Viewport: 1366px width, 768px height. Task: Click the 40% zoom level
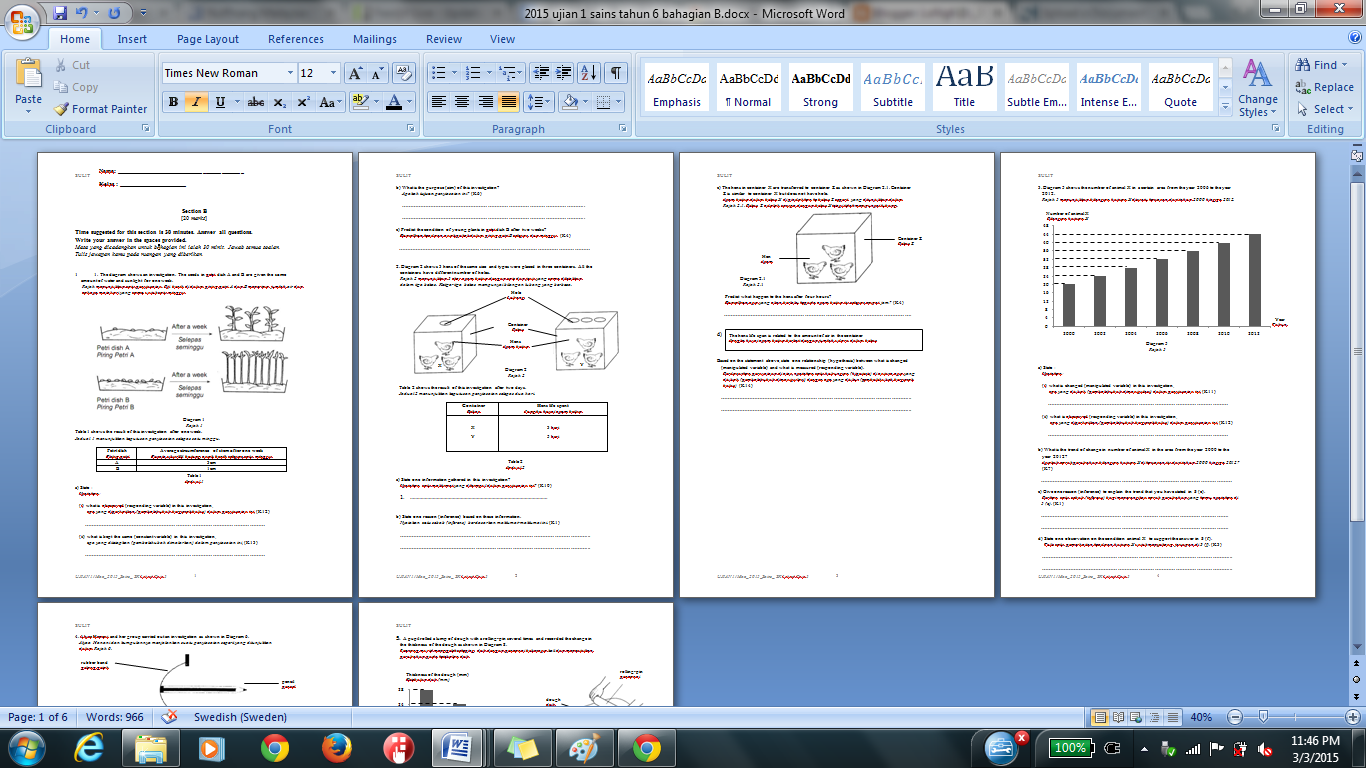(1200, 717)
